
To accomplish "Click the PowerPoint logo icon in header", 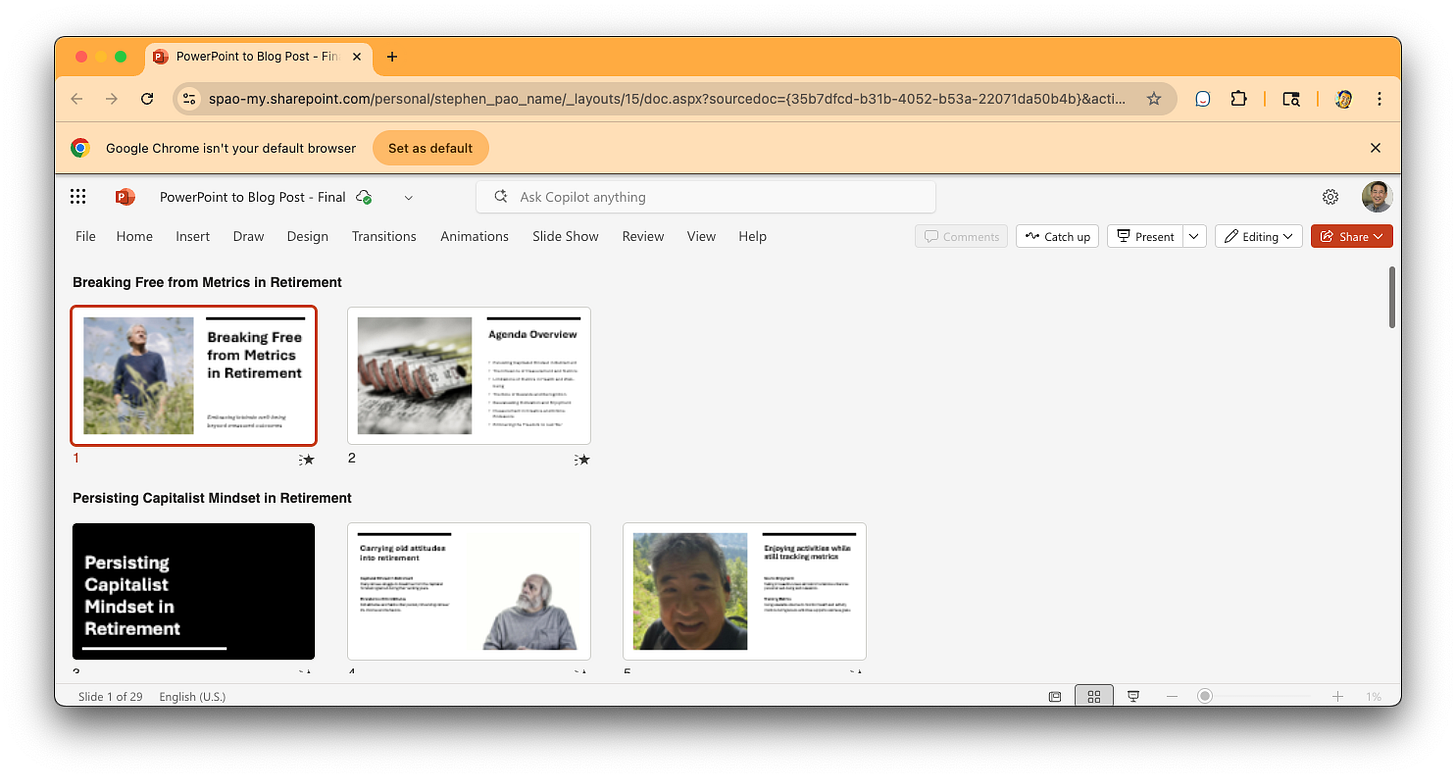I will 125,197.
